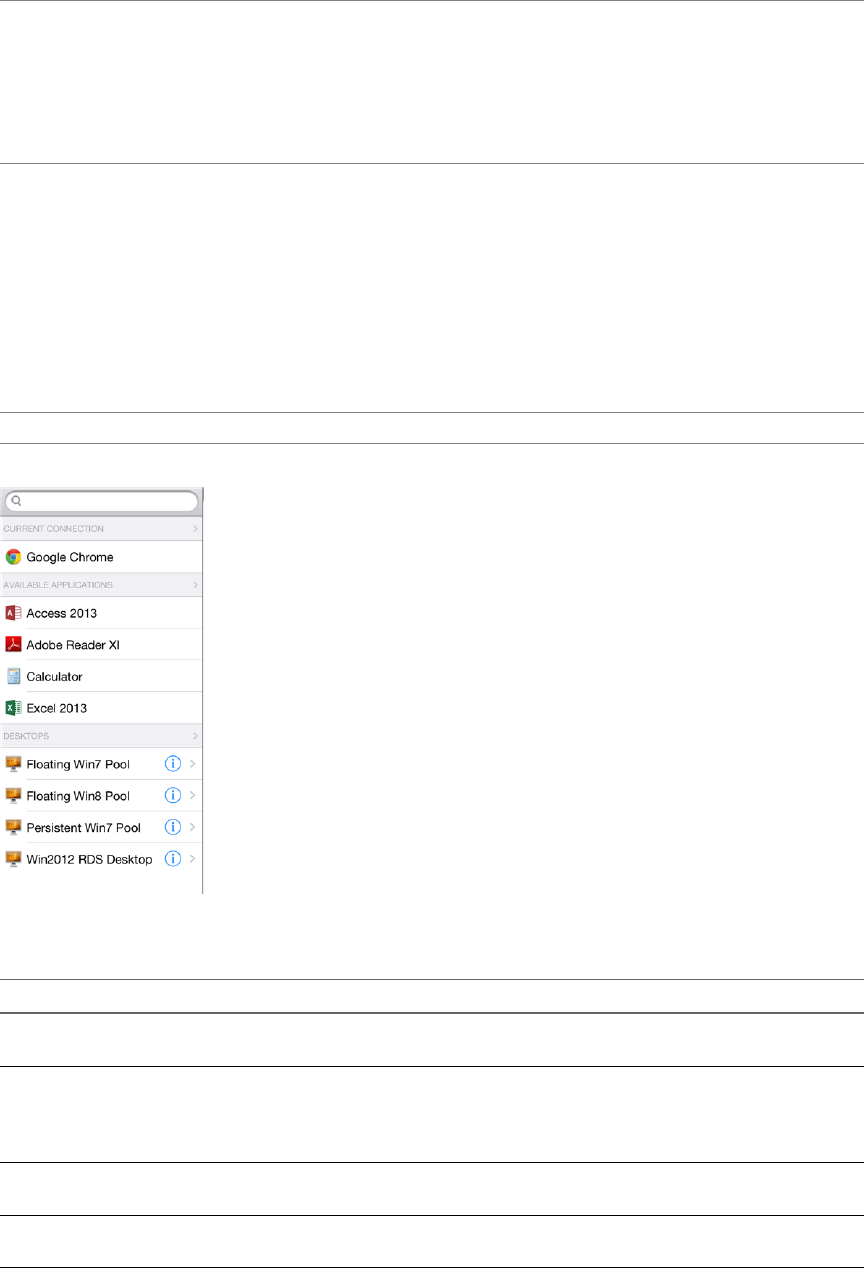
Task: Click the Excel 2013 icon
Action: click(x=13, y=708)
